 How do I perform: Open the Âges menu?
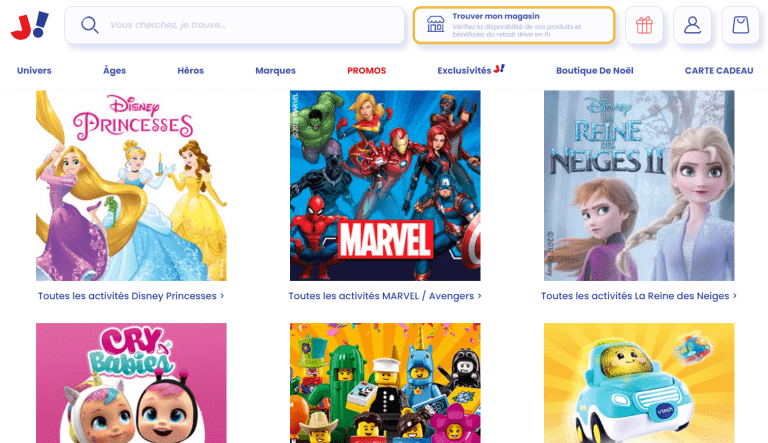pyautogui.click(x=115, y=71)
